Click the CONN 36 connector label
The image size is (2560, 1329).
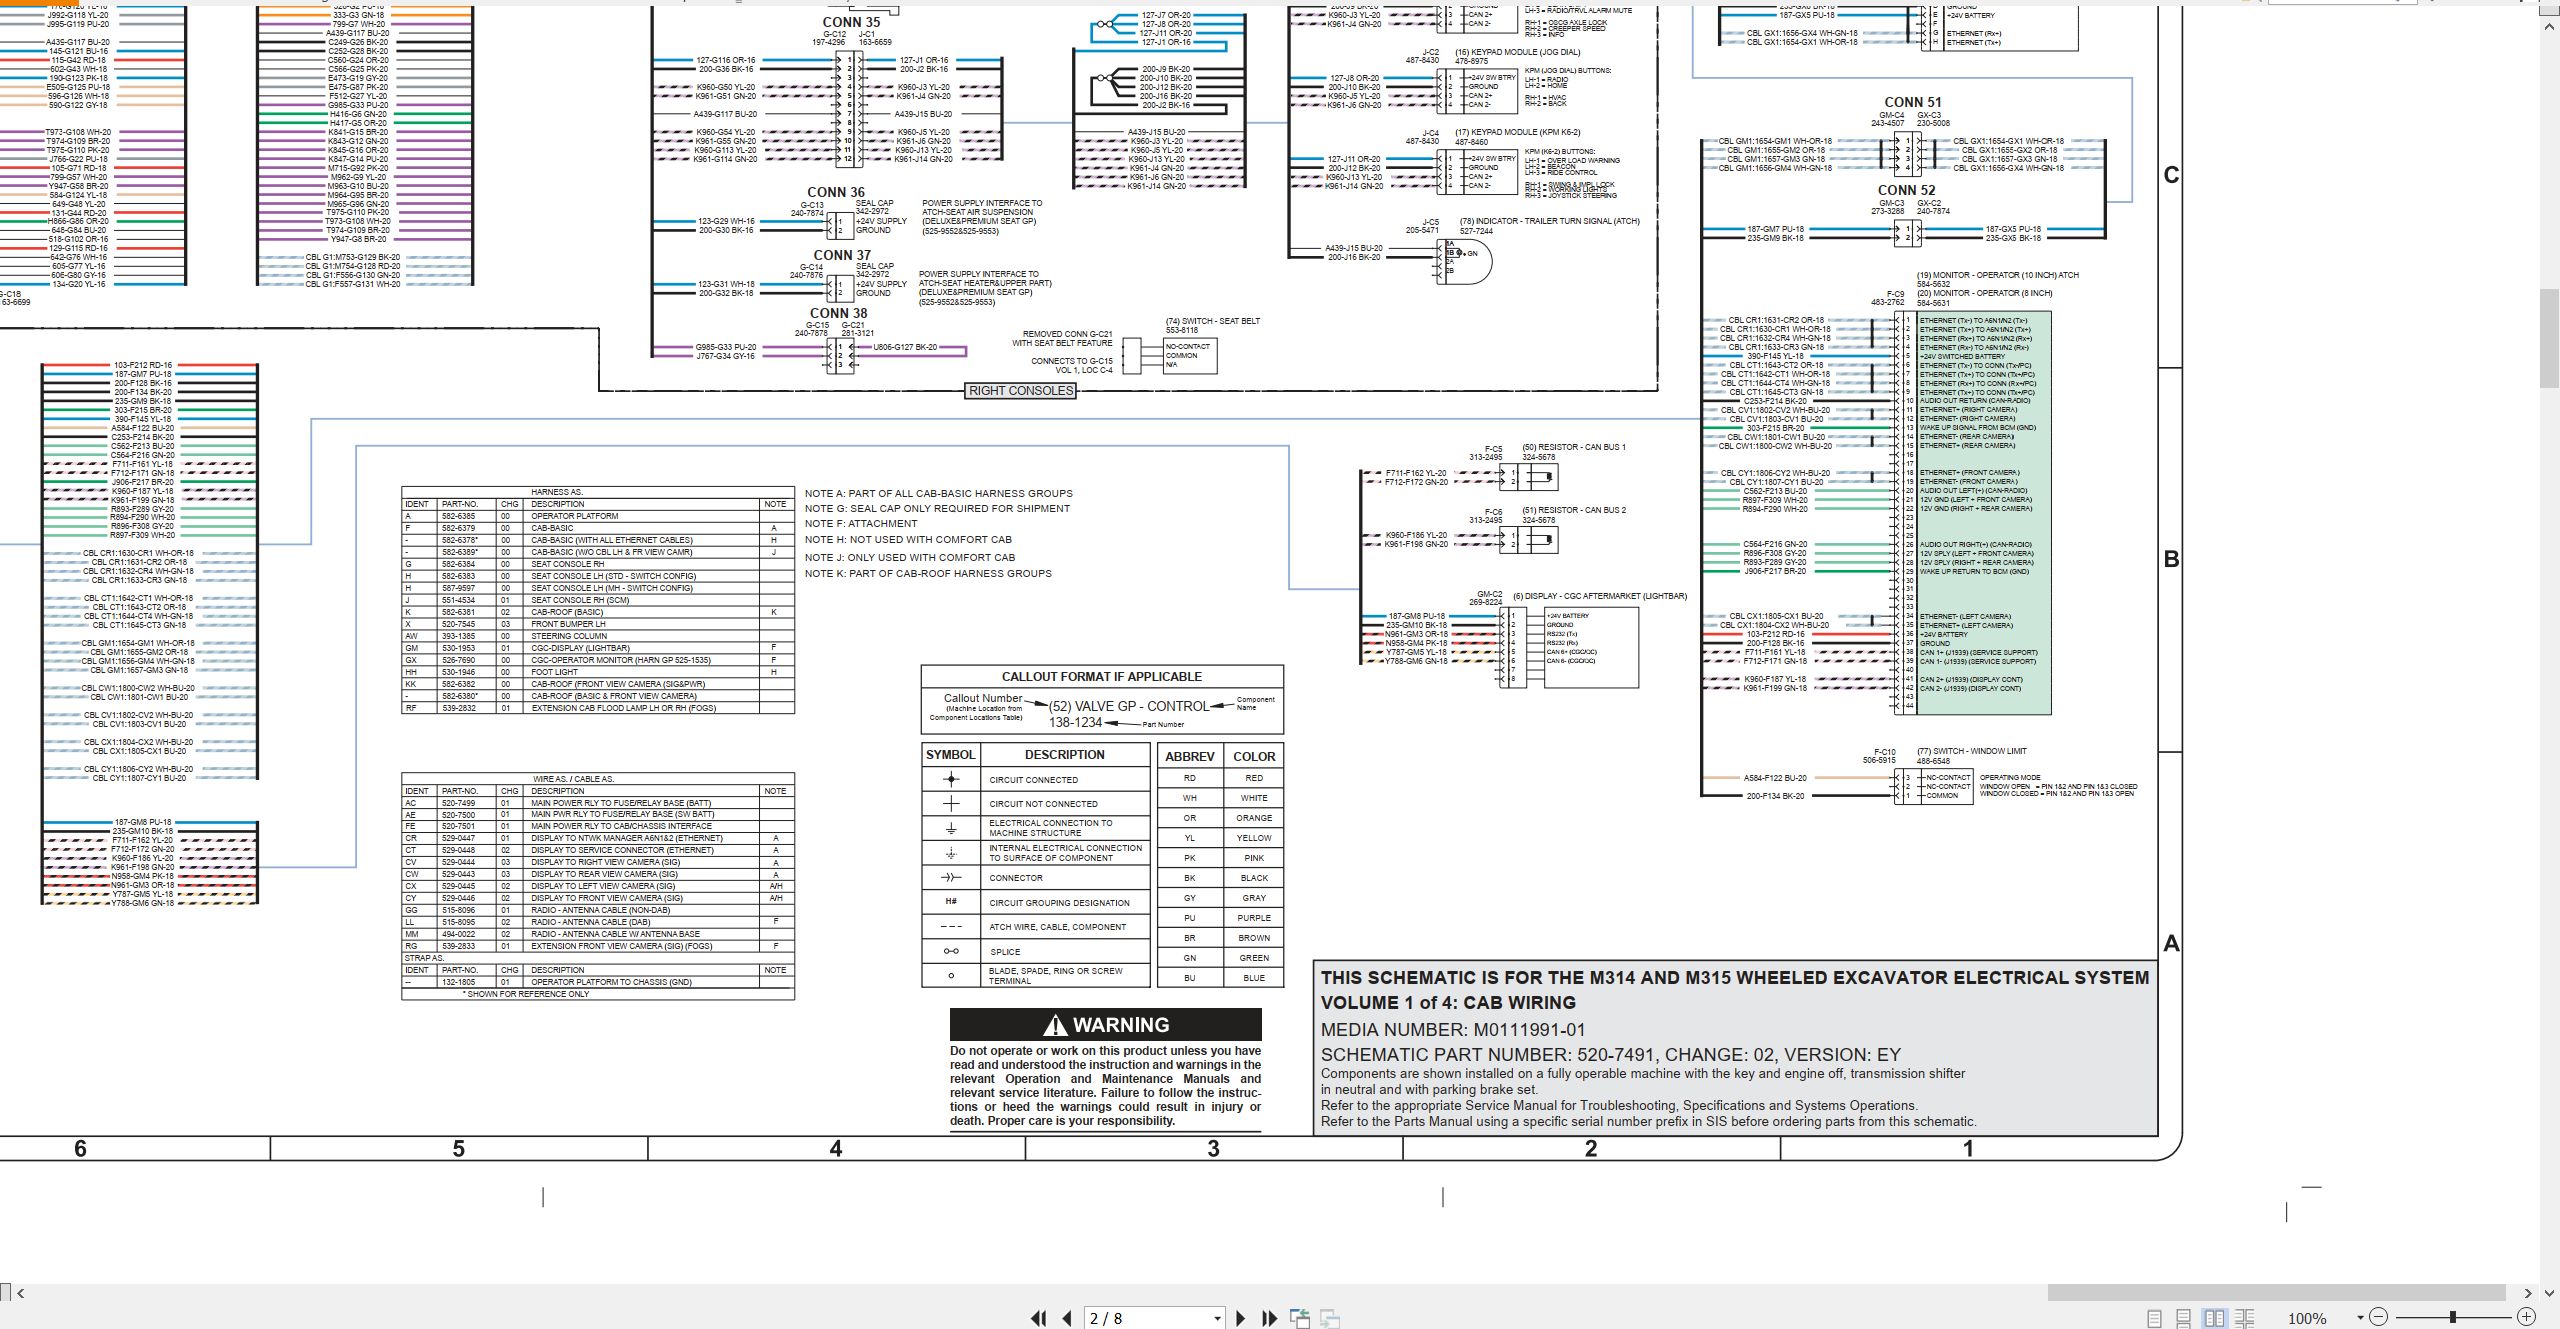click(836, 192)
